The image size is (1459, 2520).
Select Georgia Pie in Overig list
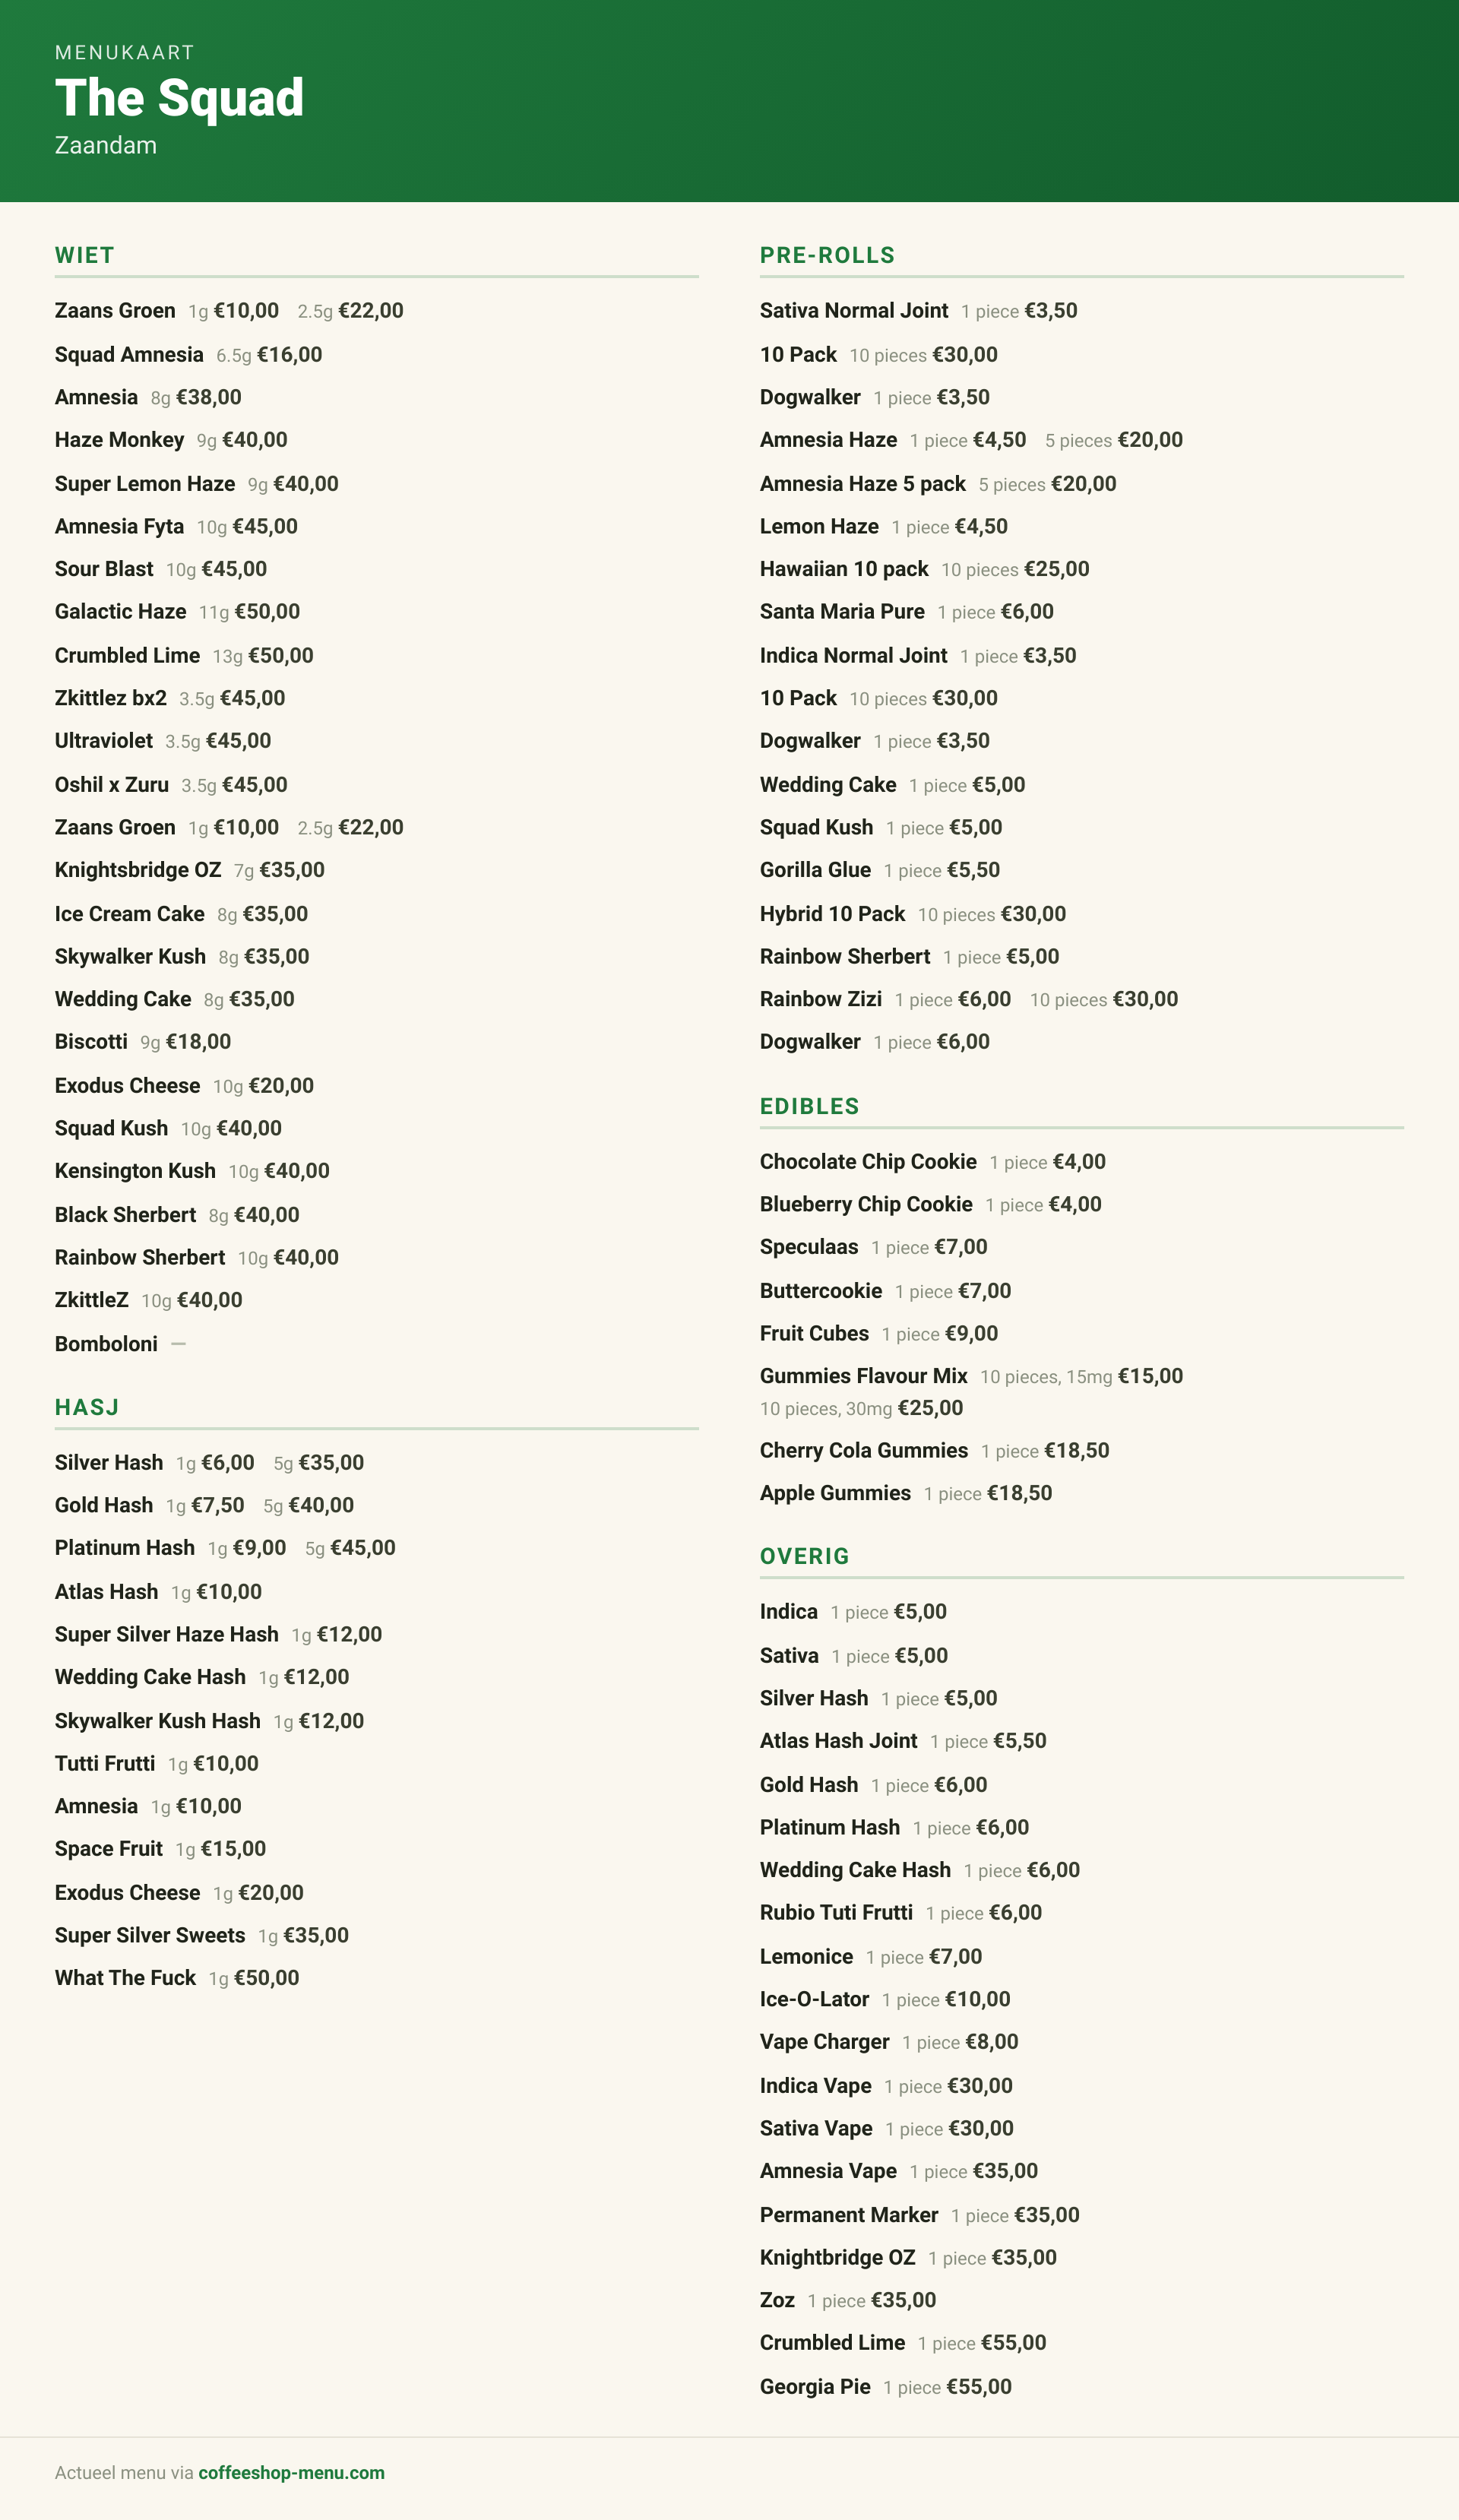pyautogui.click(x=815, y=2386)
